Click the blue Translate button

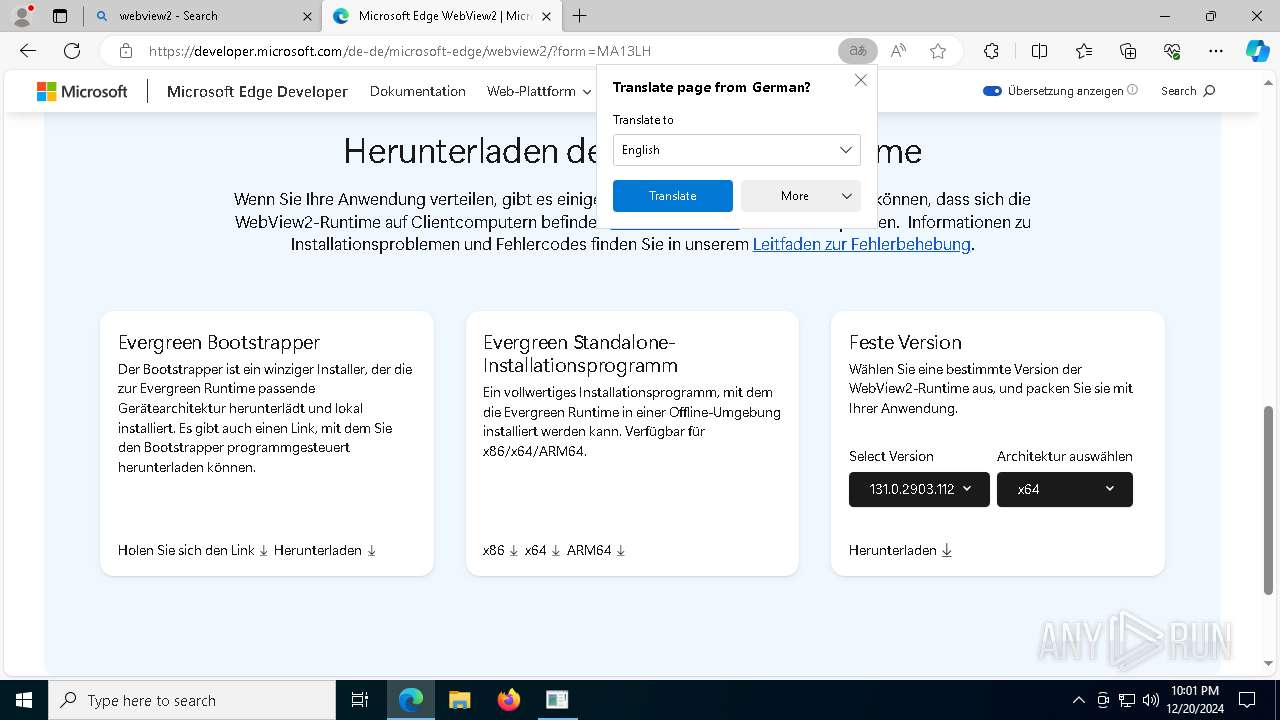(673, 196)
